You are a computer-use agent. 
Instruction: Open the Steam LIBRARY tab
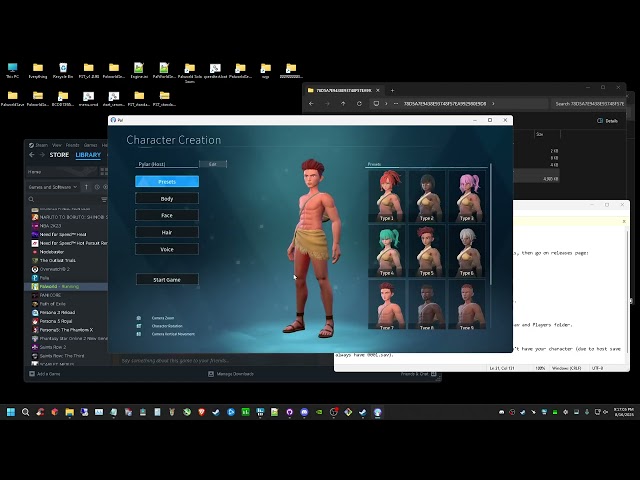coord(88,155)
